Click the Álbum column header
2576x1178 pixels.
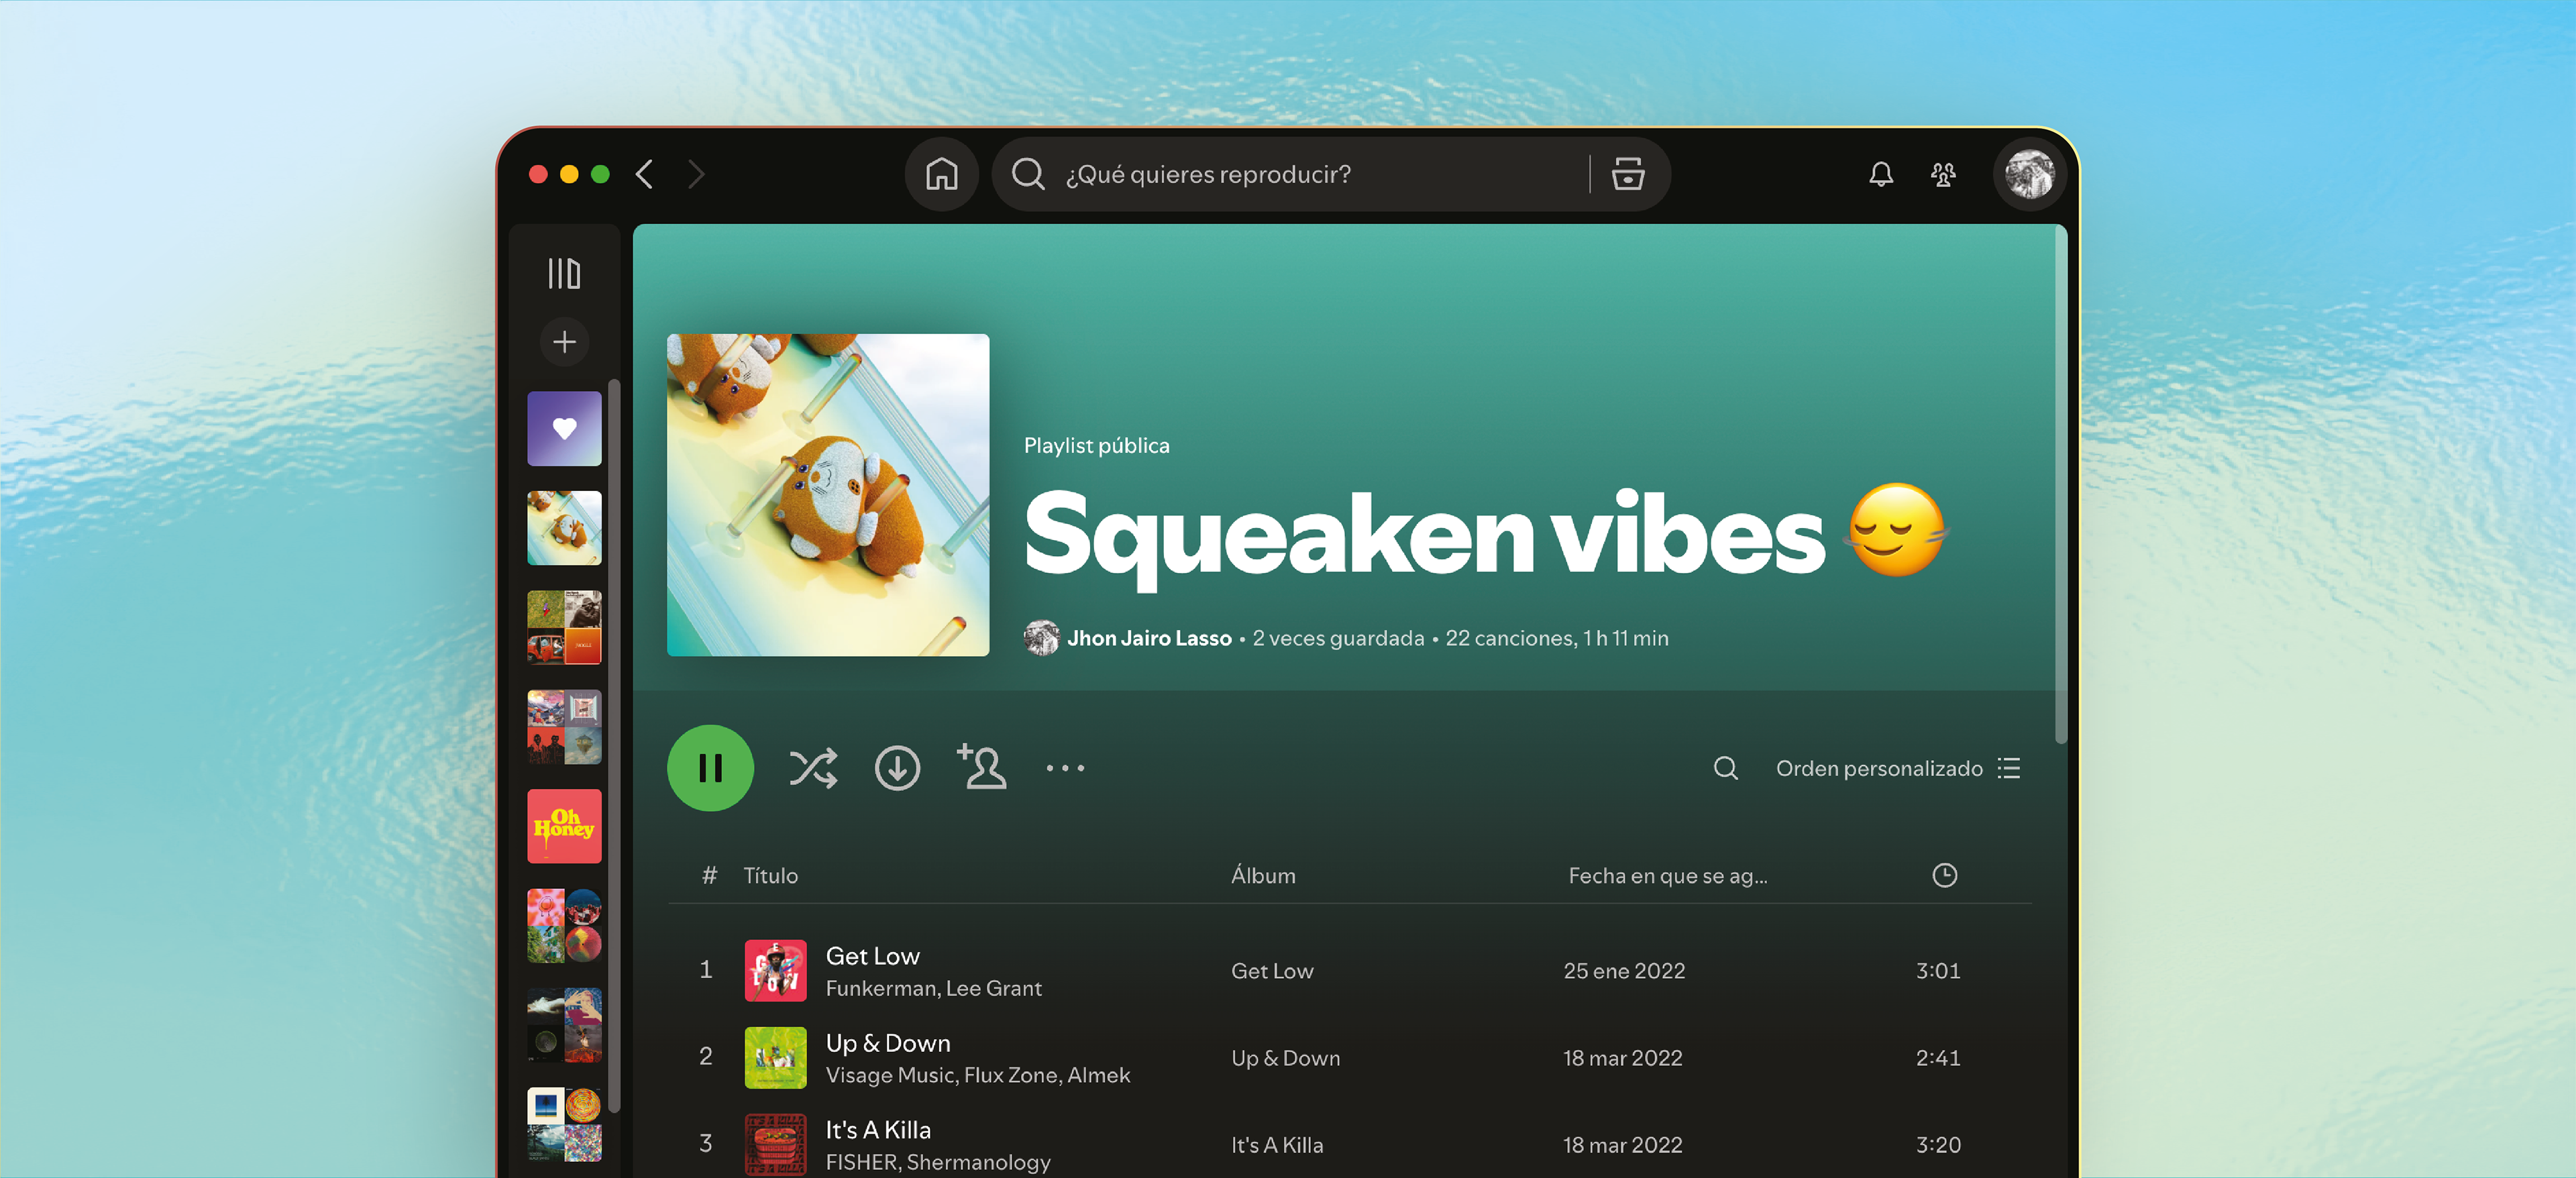point(1263,875)
